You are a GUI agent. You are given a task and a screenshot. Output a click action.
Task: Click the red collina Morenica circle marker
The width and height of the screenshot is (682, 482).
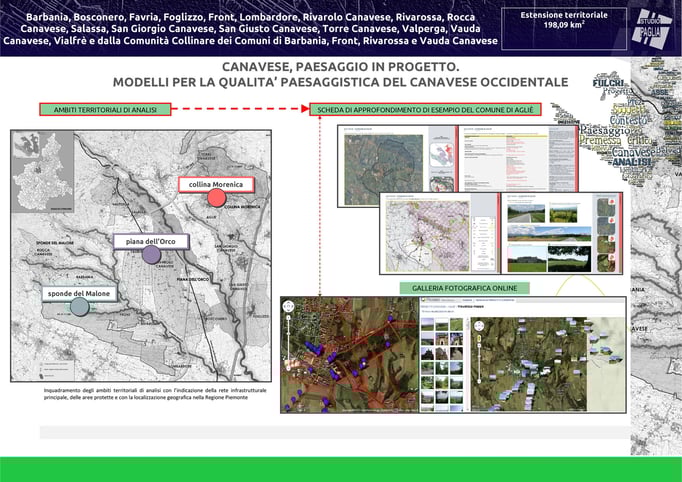click(217, 197)
